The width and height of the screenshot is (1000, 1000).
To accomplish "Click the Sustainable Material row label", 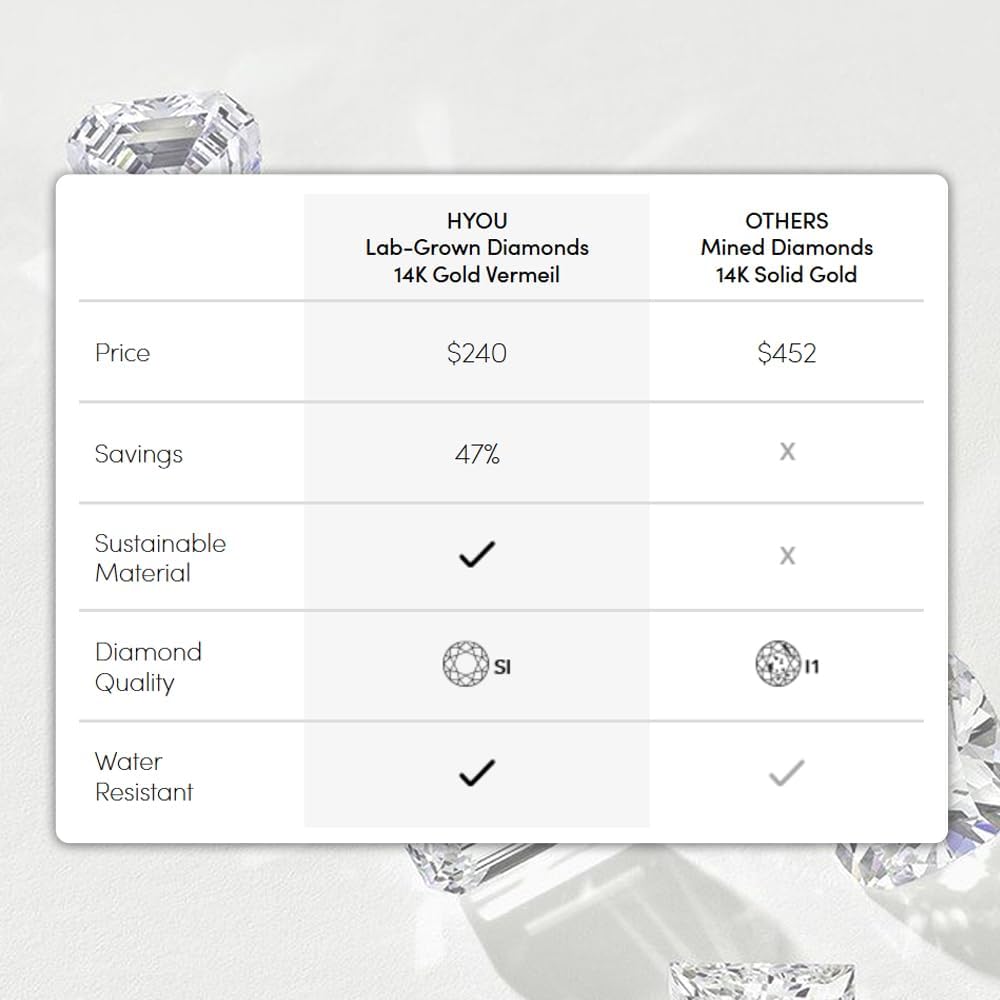I will pos(160,558).
